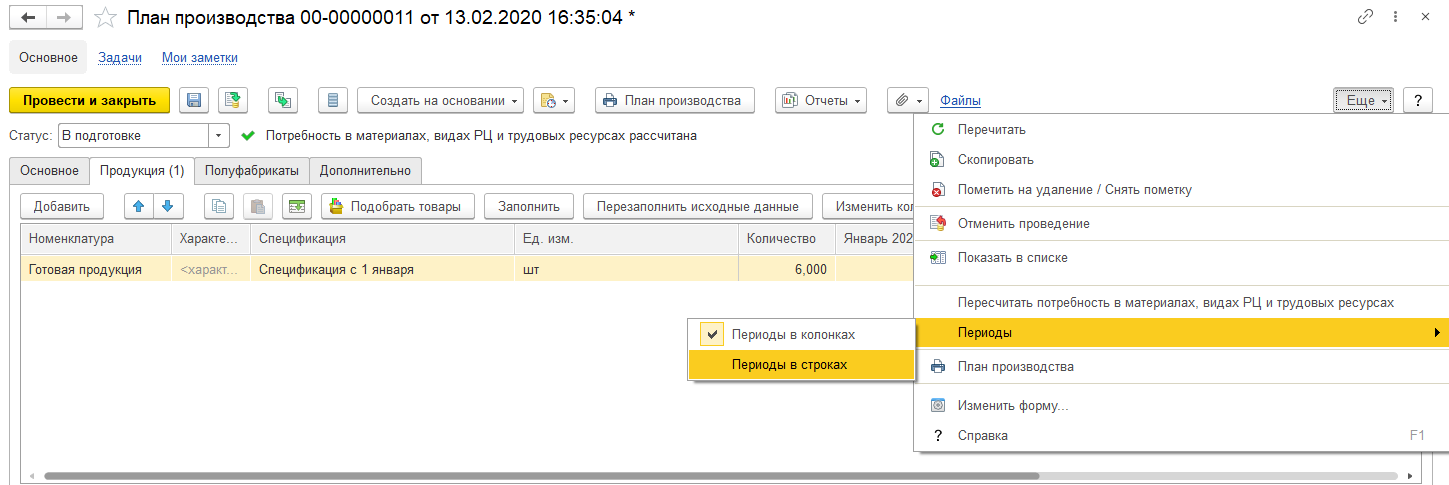Open the Файлы link

pos(960,101)
